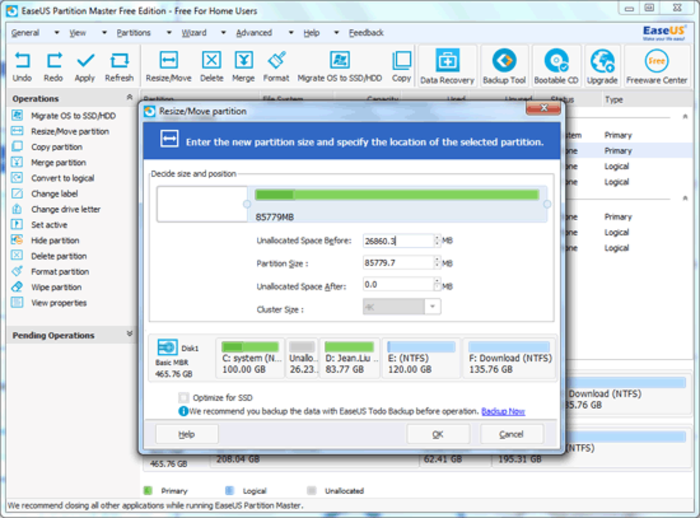Click the Undo toolbar icon
Screen dimensions: 700x518
(x=22, y=60)
